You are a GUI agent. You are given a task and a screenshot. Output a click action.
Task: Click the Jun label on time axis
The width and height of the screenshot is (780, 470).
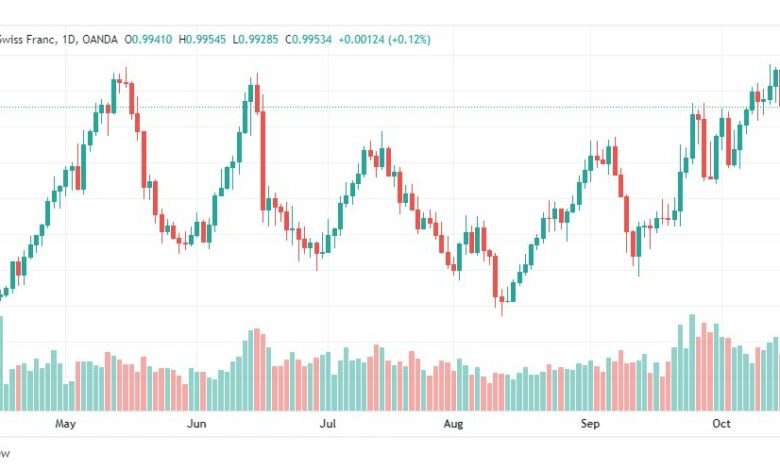coord(196,424)
